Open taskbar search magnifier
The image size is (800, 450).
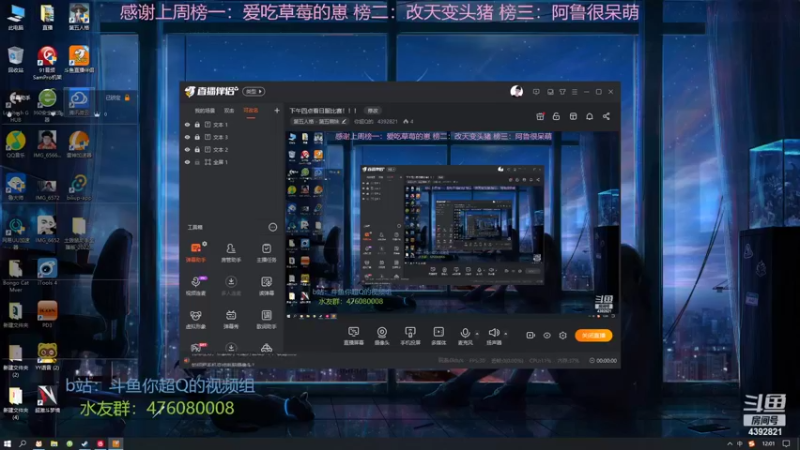[x=22, y=444]
